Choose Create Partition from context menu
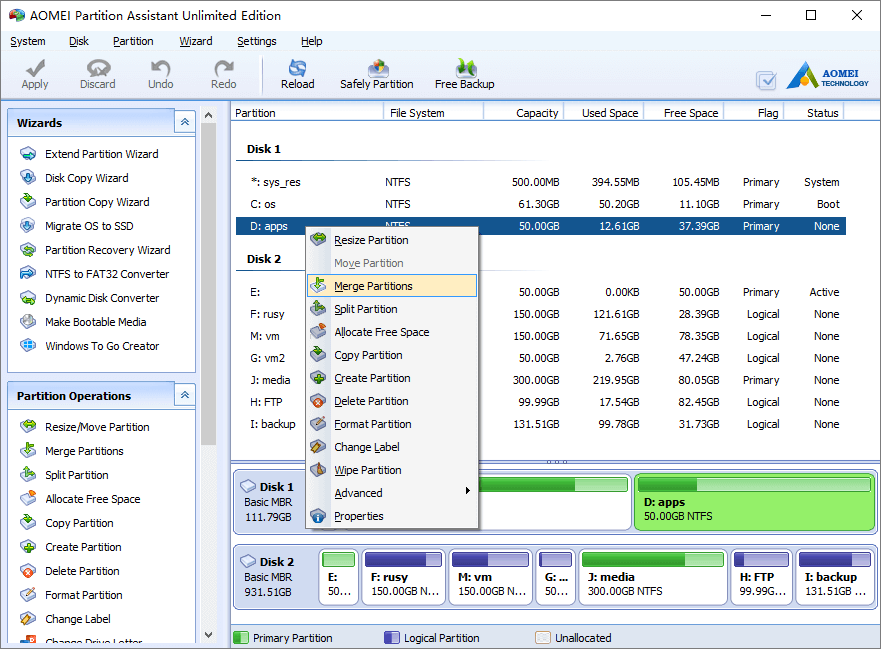The height and width of the screenshot is (649, 881). click(x=392, y=378)
